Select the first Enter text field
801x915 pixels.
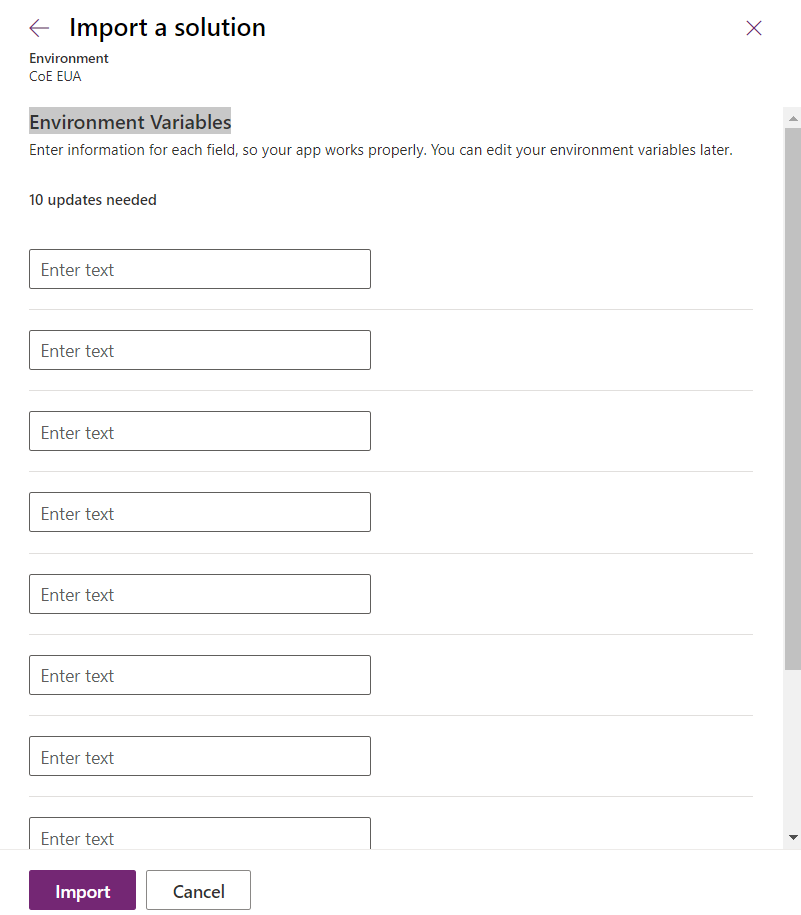199,268
